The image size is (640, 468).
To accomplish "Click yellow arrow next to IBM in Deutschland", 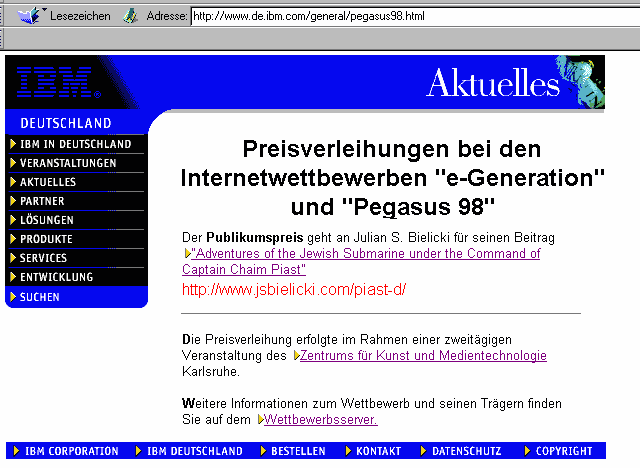I will pos(13,144).
